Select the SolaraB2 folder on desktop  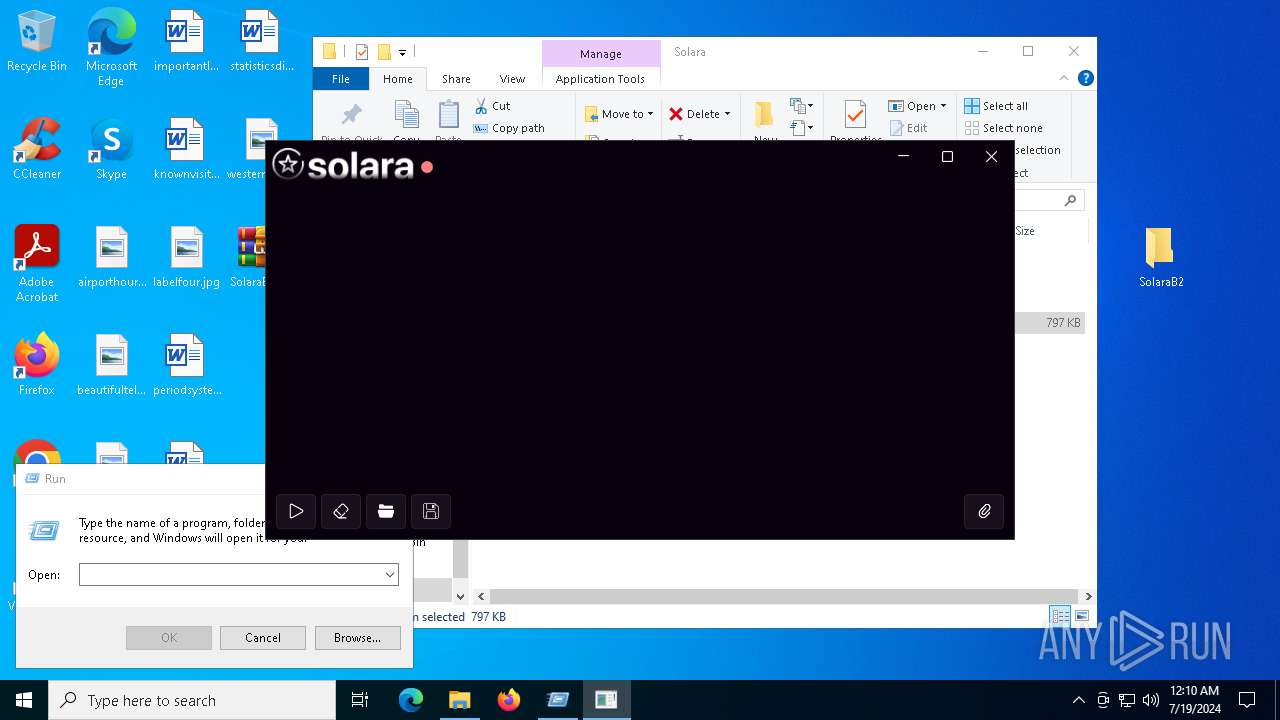pos(1161,257)
